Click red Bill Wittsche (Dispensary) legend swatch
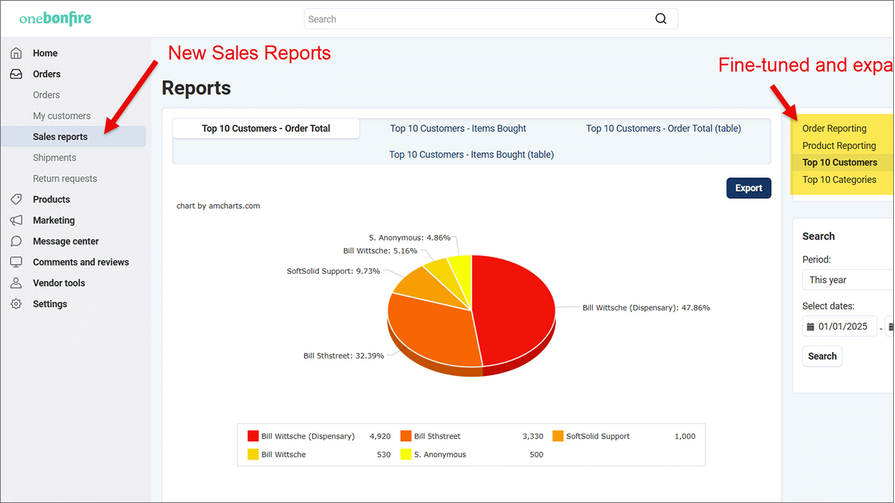 click(253, 436)
